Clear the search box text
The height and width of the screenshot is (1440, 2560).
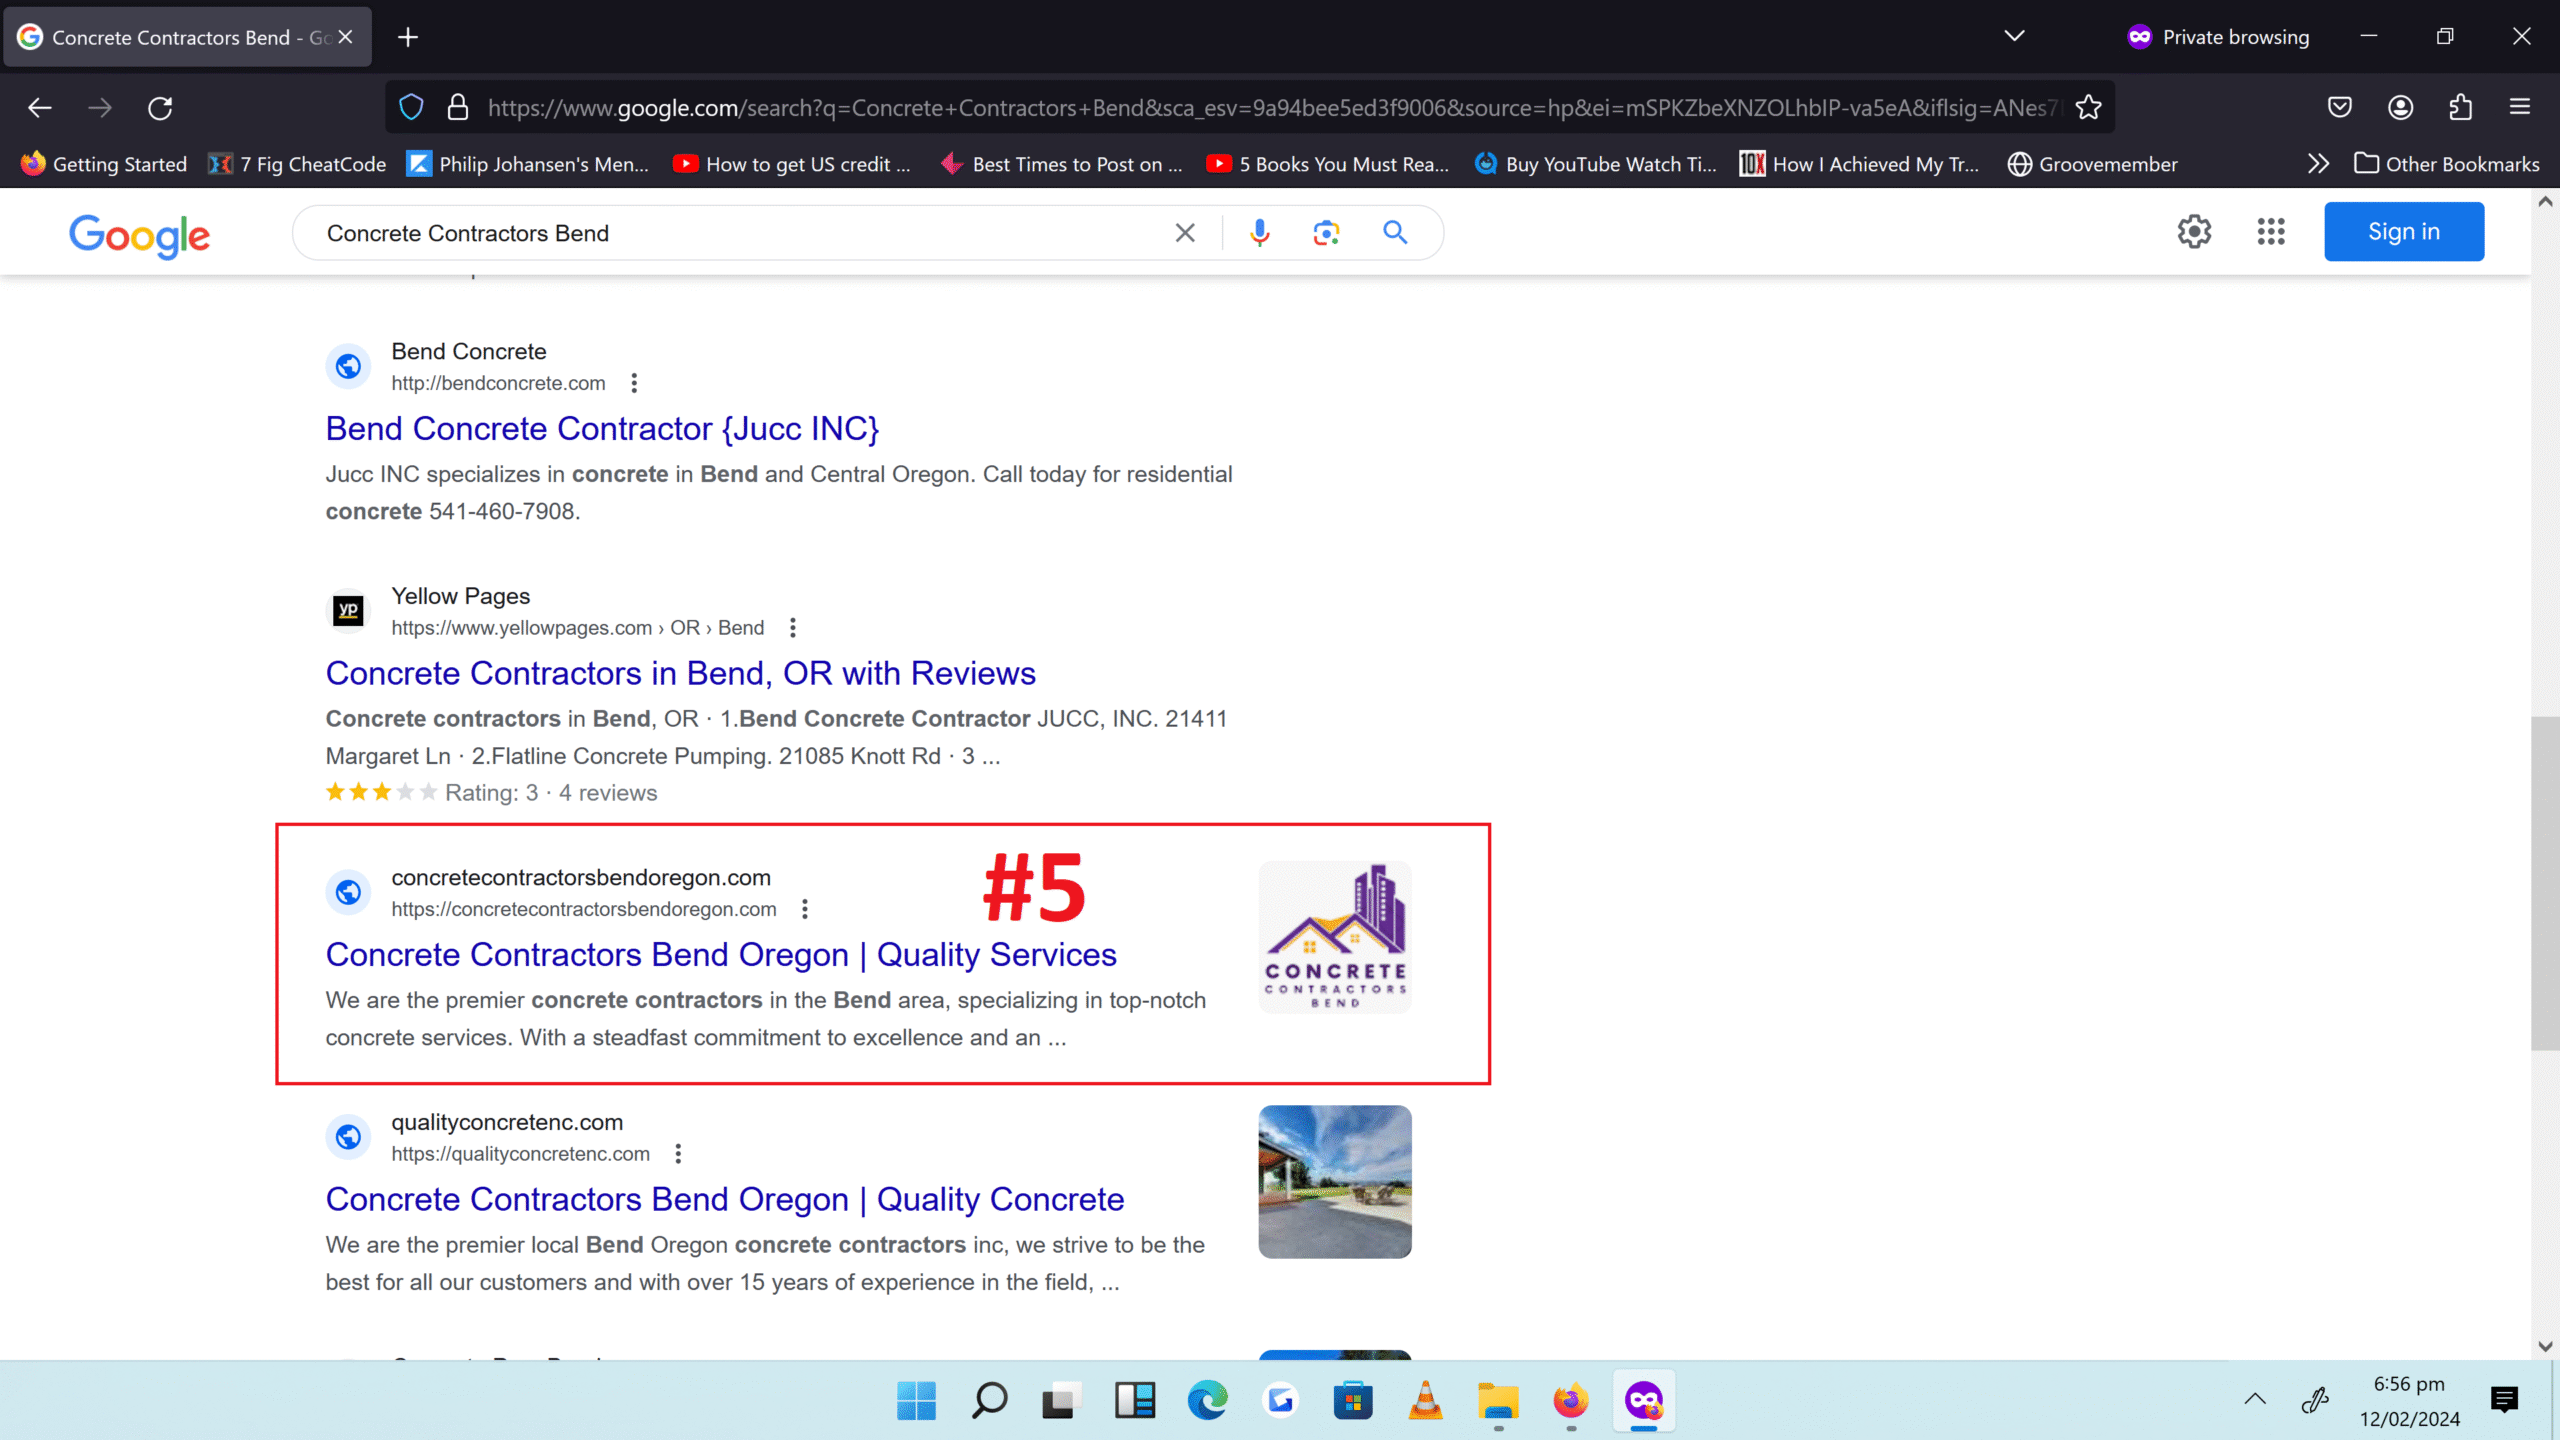click(x=1185, y=233)
